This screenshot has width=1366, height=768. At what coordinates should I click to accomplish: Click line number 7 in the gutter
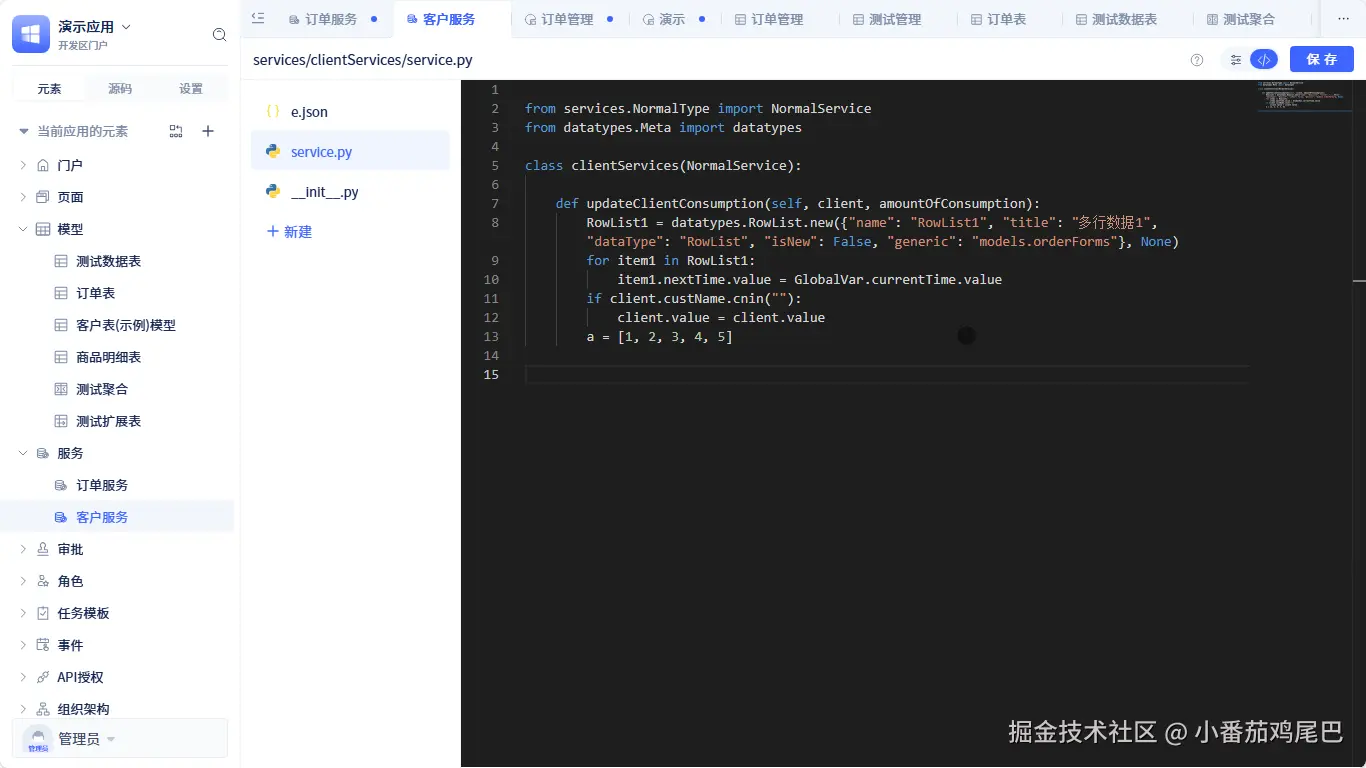[x=495, y=204]
